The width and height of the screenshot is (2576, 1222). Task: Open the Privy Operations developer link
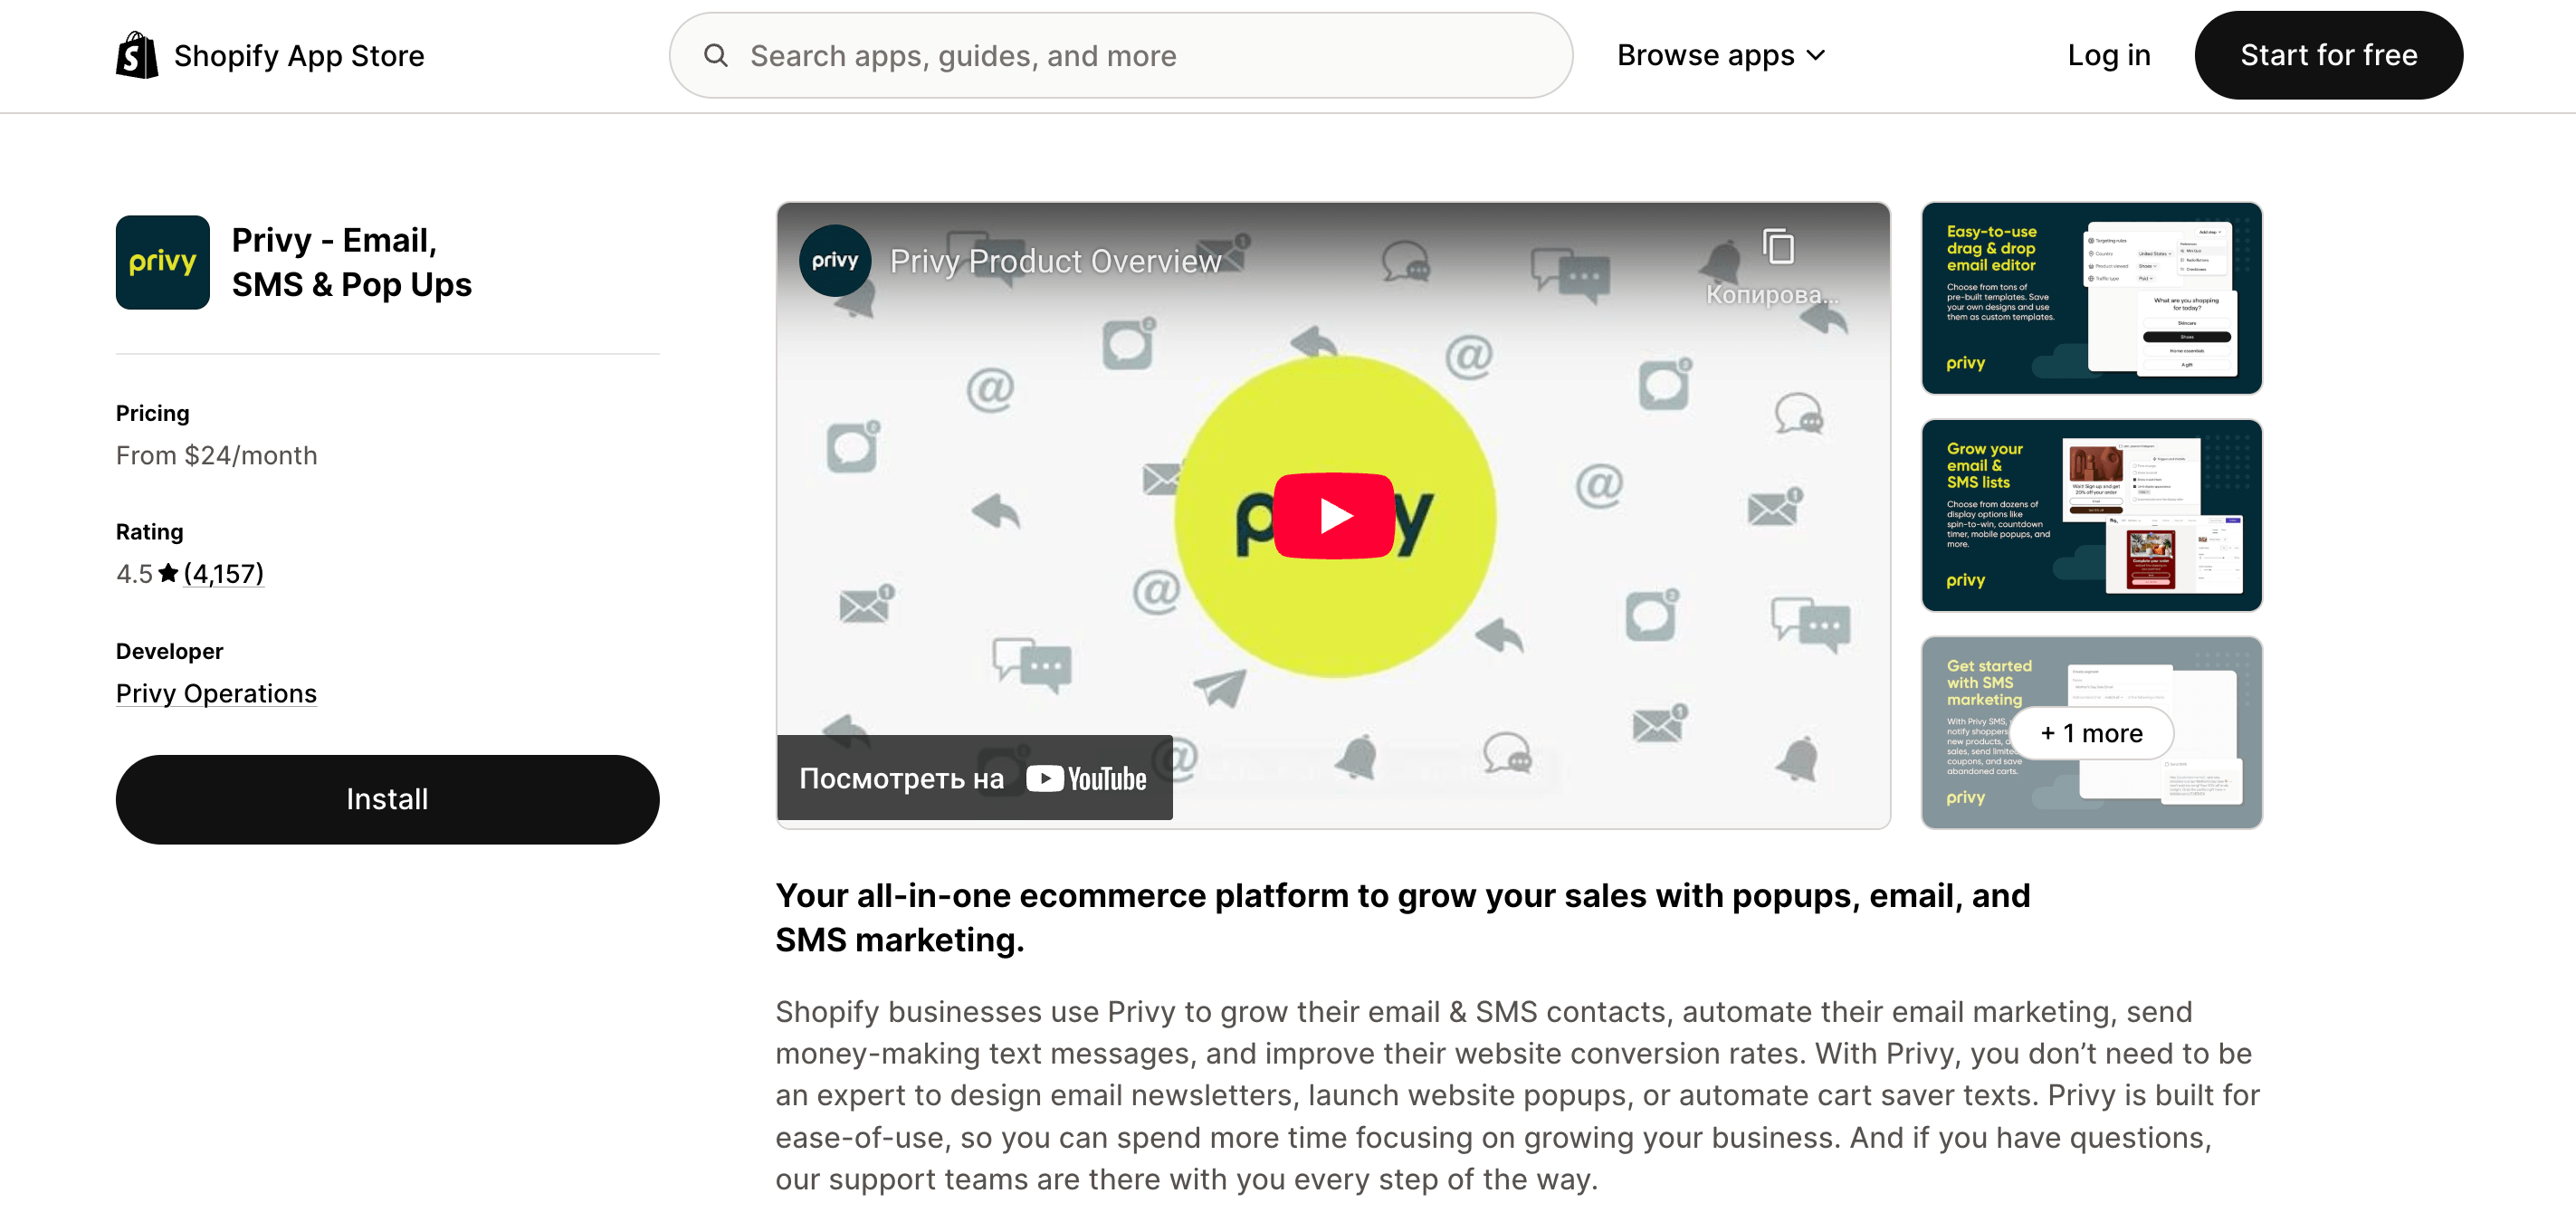tap(216, 693)
